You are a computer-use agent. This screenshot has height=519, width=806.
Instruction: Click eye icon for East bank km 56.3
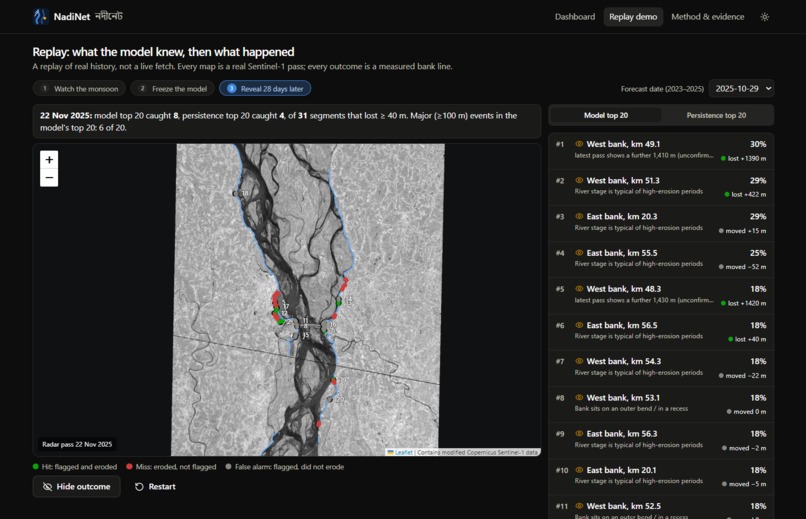579,434
